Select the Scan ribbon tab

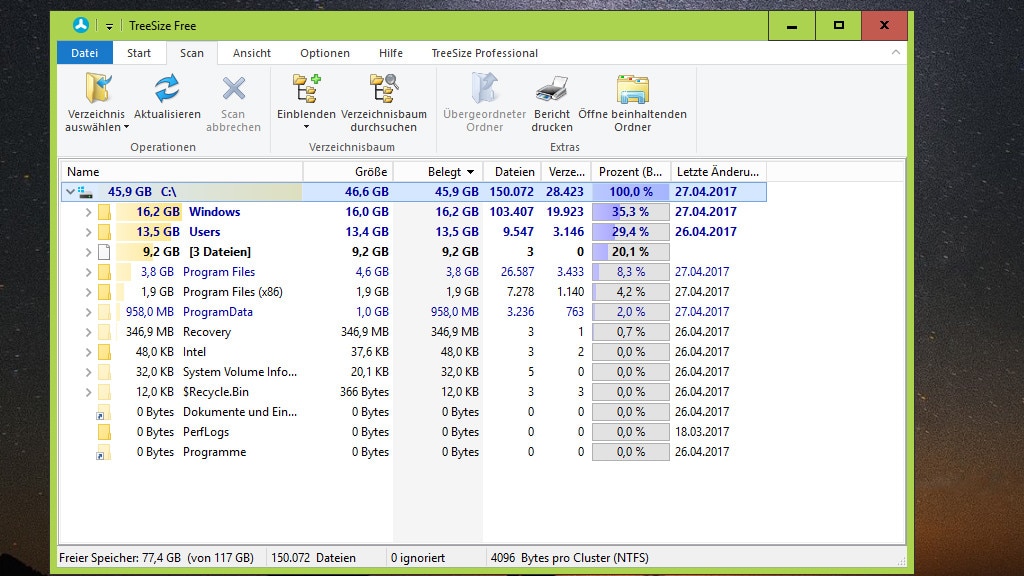pos(192,53)
